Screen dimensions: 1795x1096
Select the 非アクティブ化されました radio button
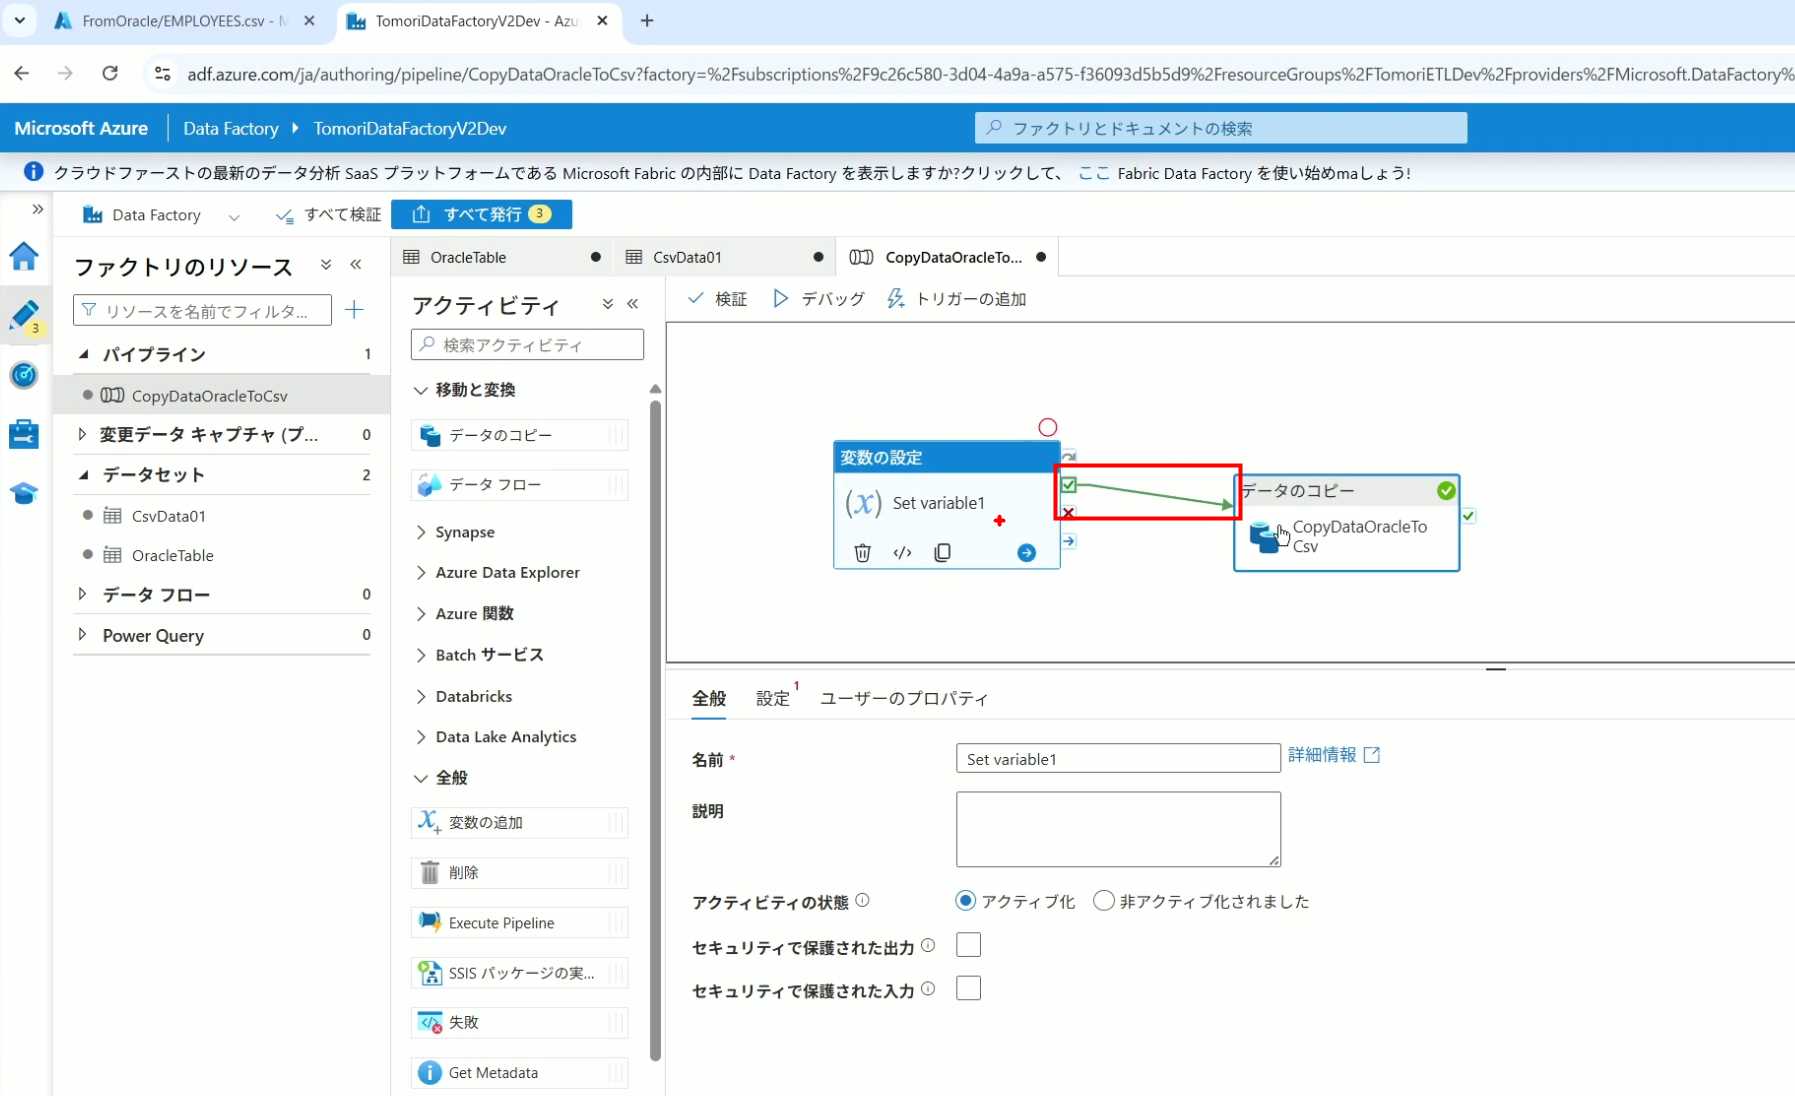(x=1103, y=901)
